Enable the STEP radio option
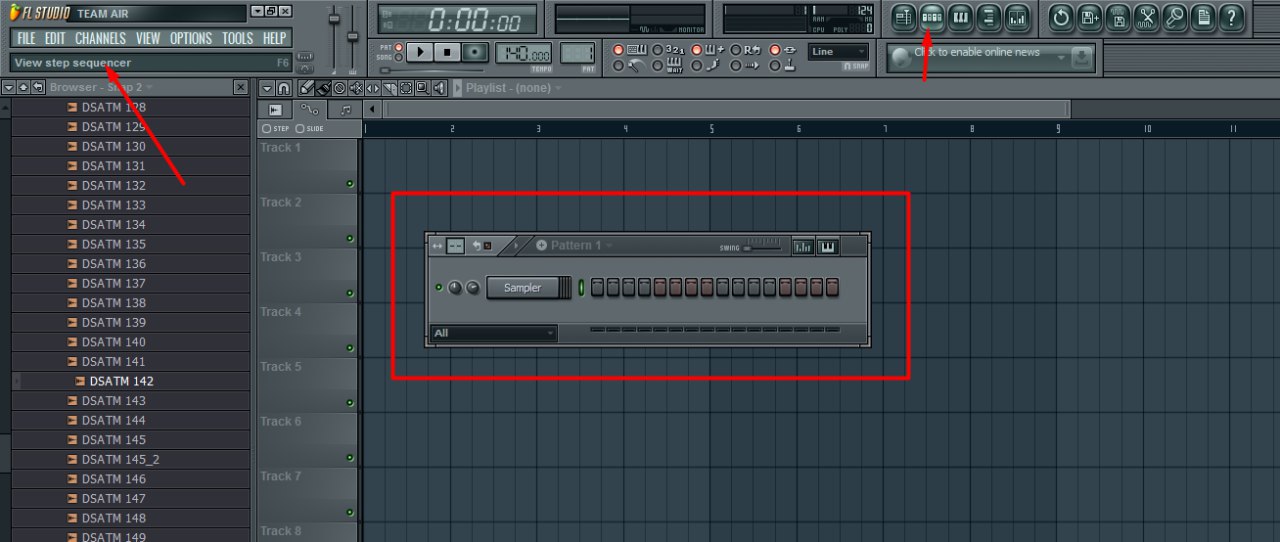 pos(266,129)
